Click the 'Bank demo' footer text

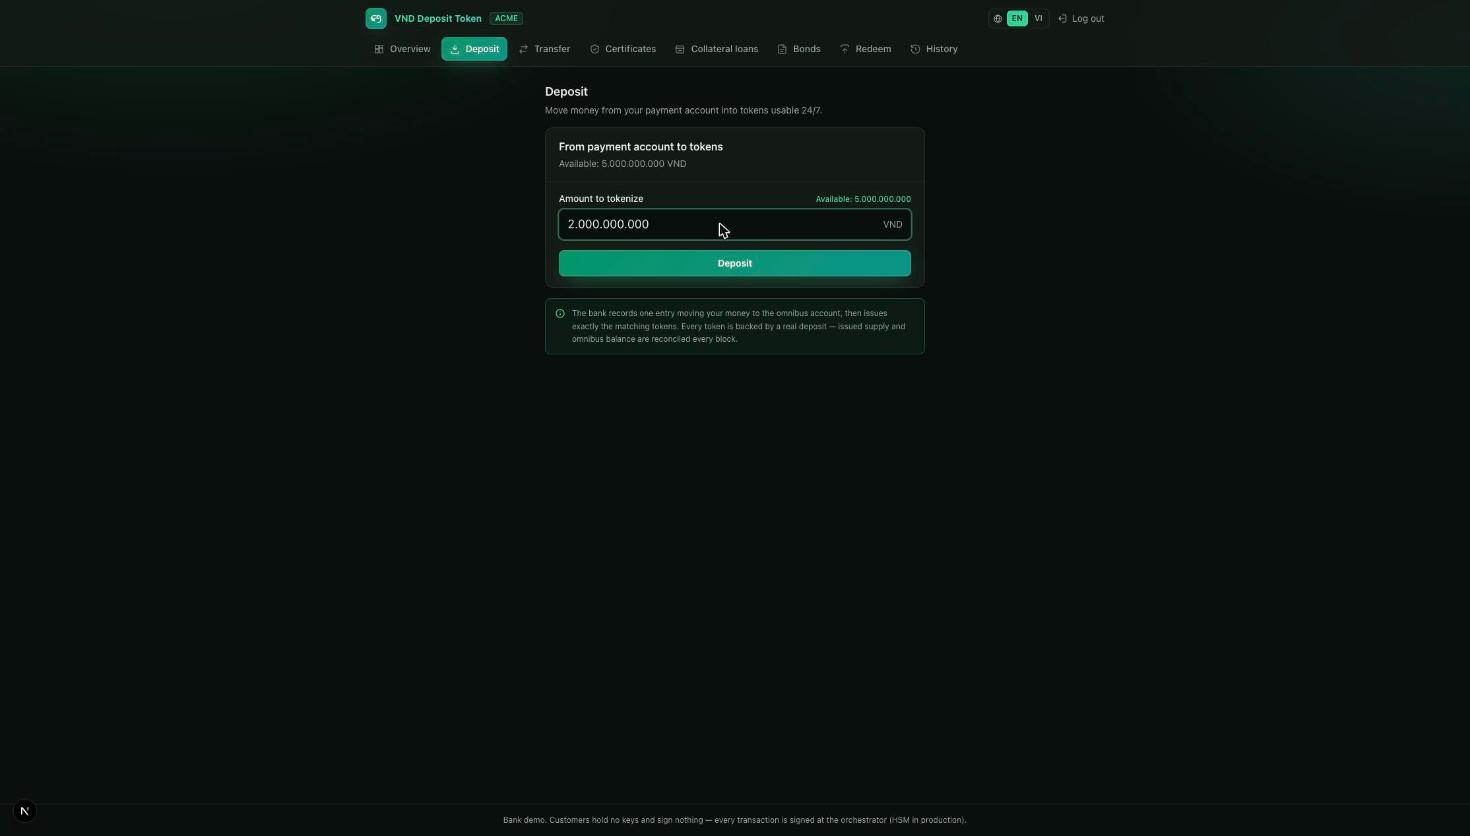point(735,820)
